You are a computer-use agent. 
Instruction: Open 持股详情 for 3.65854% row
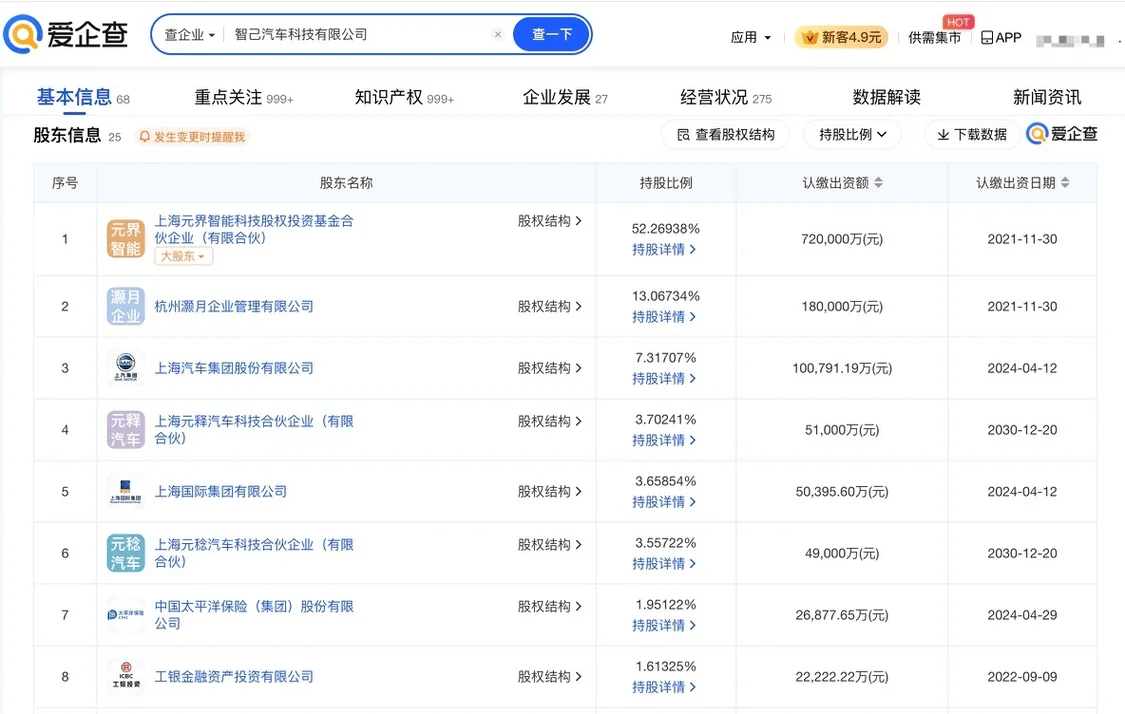tap(664, 502)
